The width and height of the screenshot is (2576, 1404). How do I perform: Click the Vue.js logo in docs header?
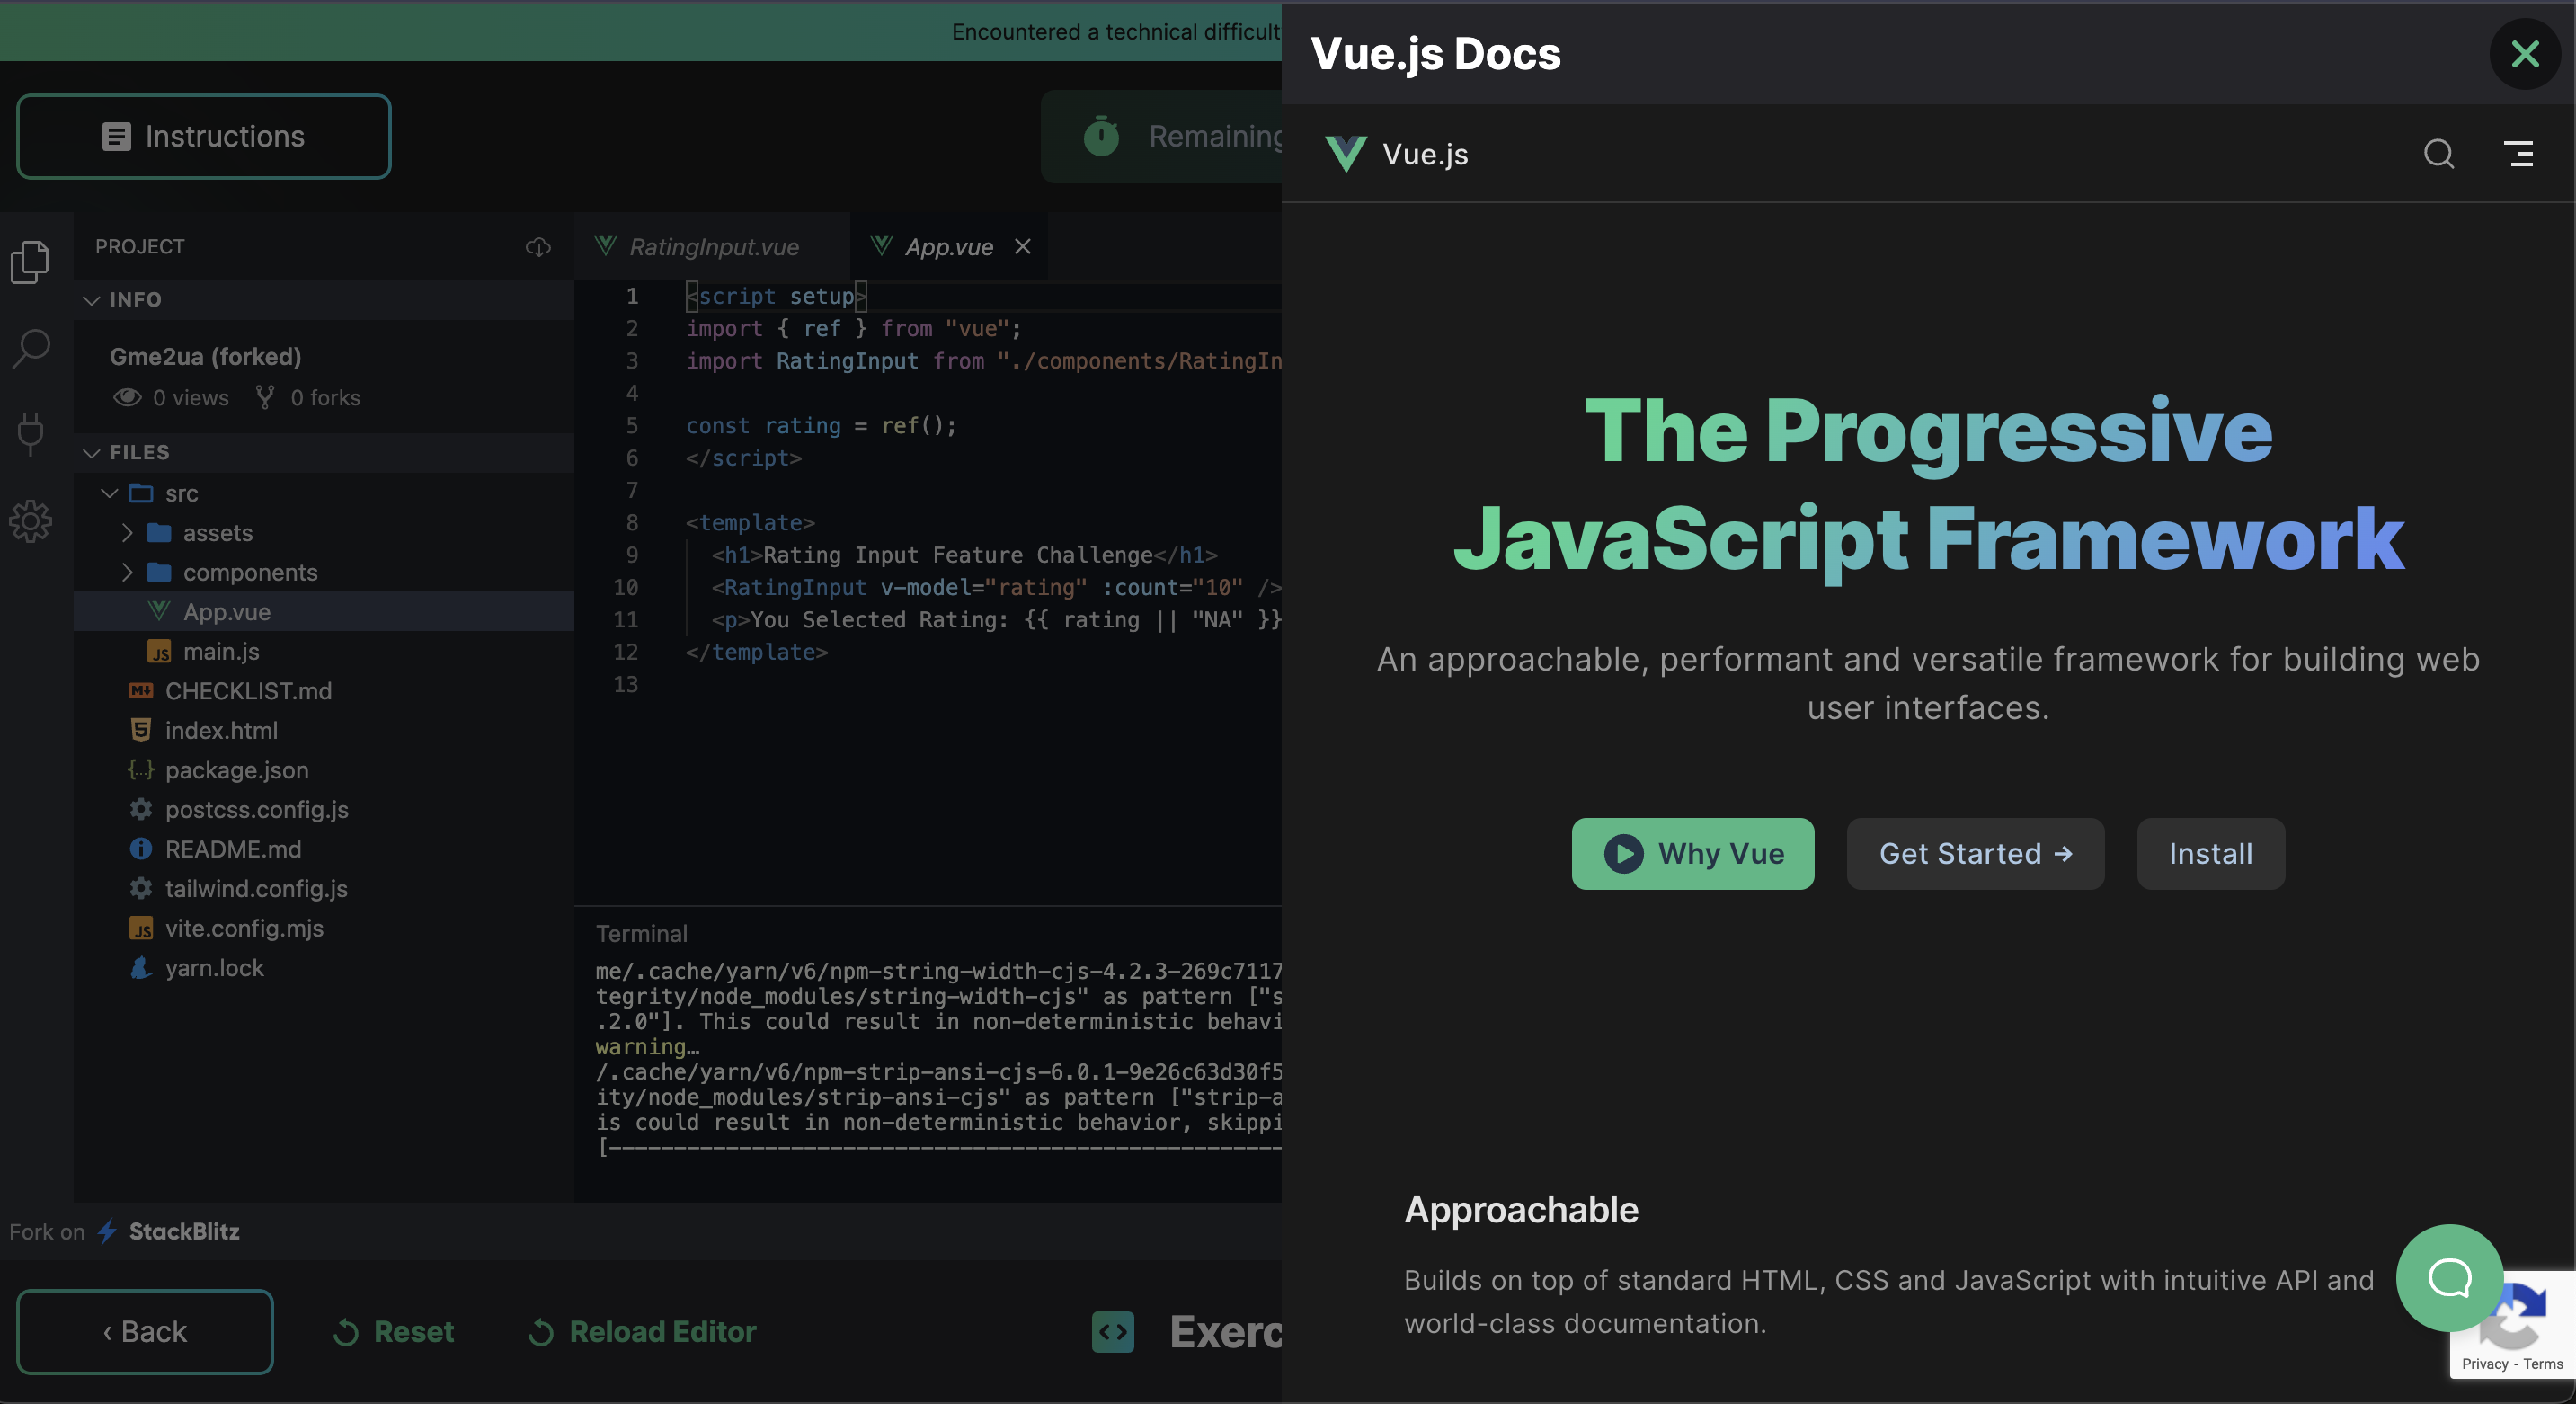pyautogui.click(x=1396, y=154)
